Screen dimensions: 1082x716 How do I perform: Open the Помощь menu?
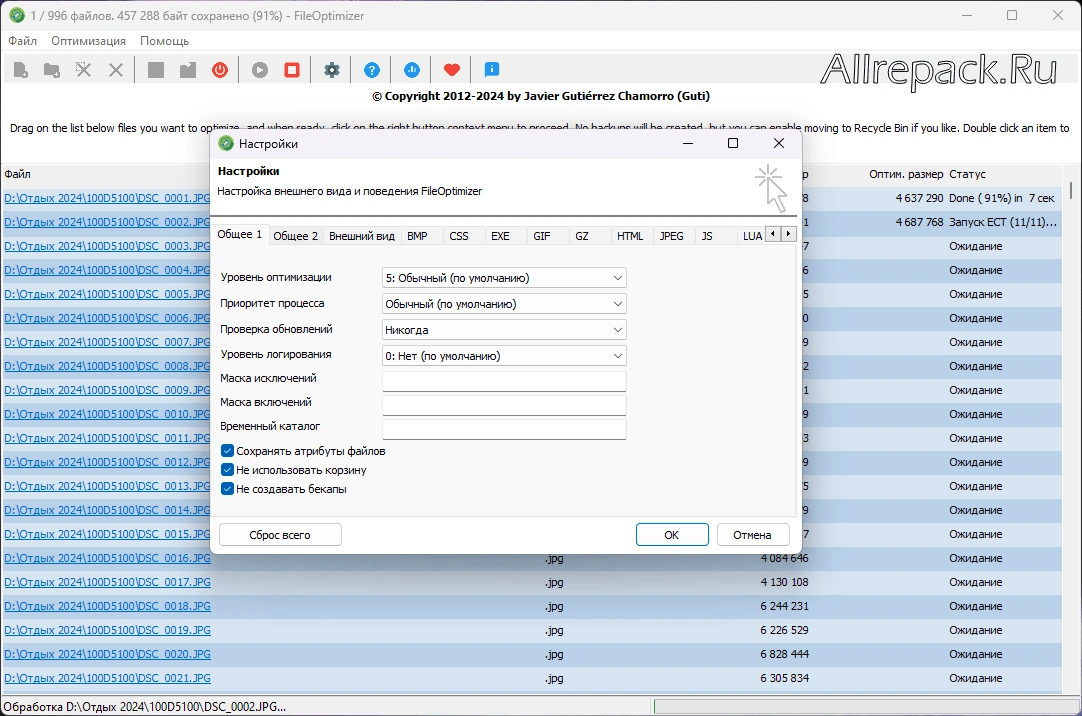tap(164, 41)
